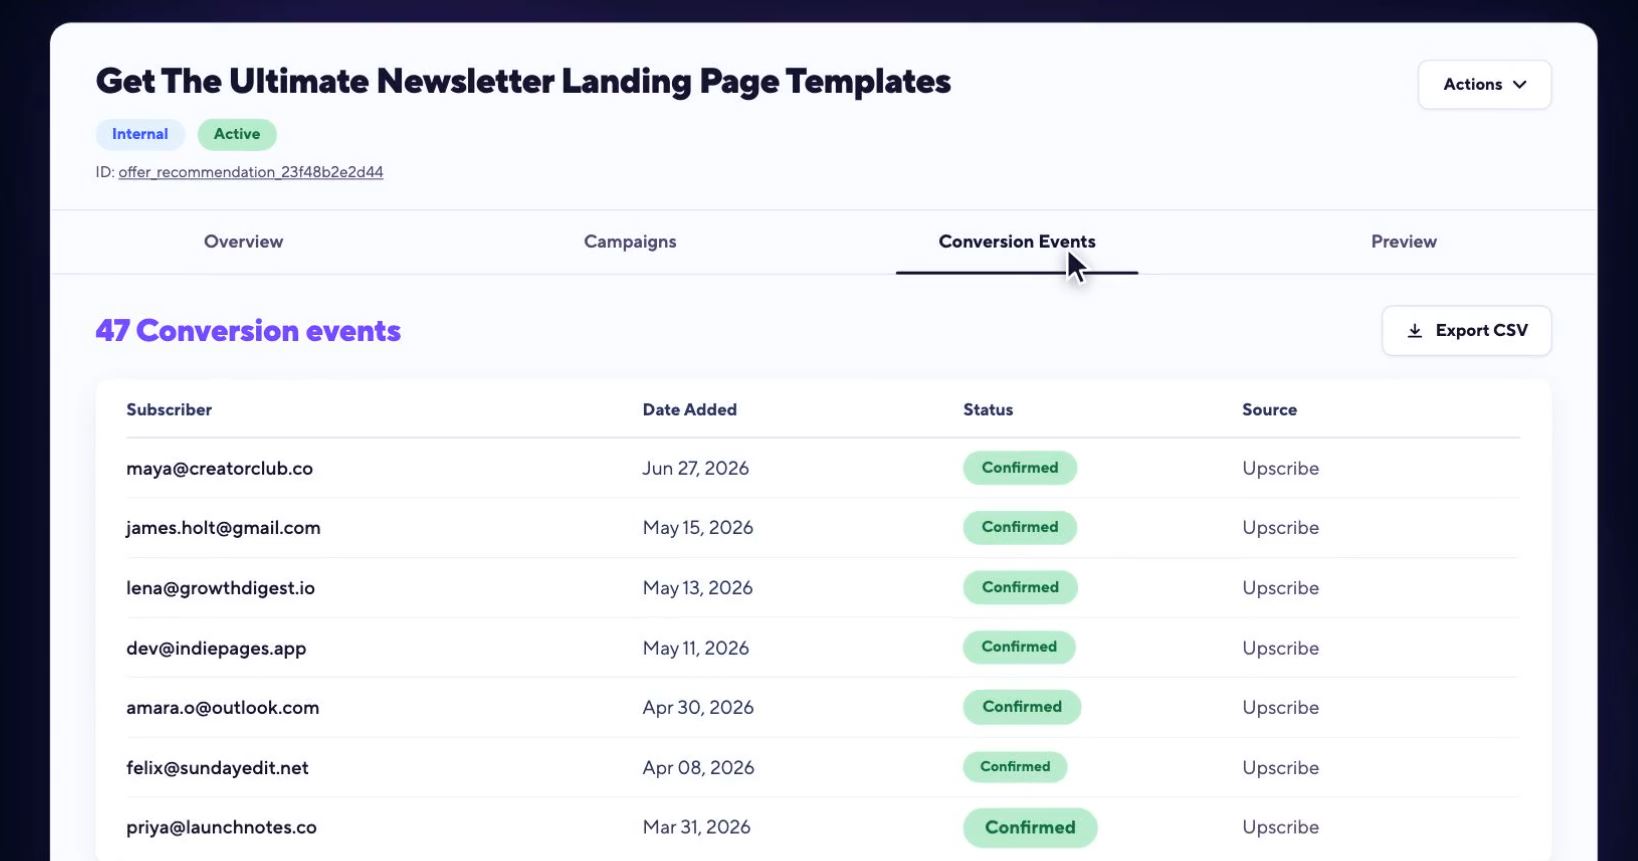1638x861 pixels.
Task: Click the download icon in Export CSV
Action: 1414,331
